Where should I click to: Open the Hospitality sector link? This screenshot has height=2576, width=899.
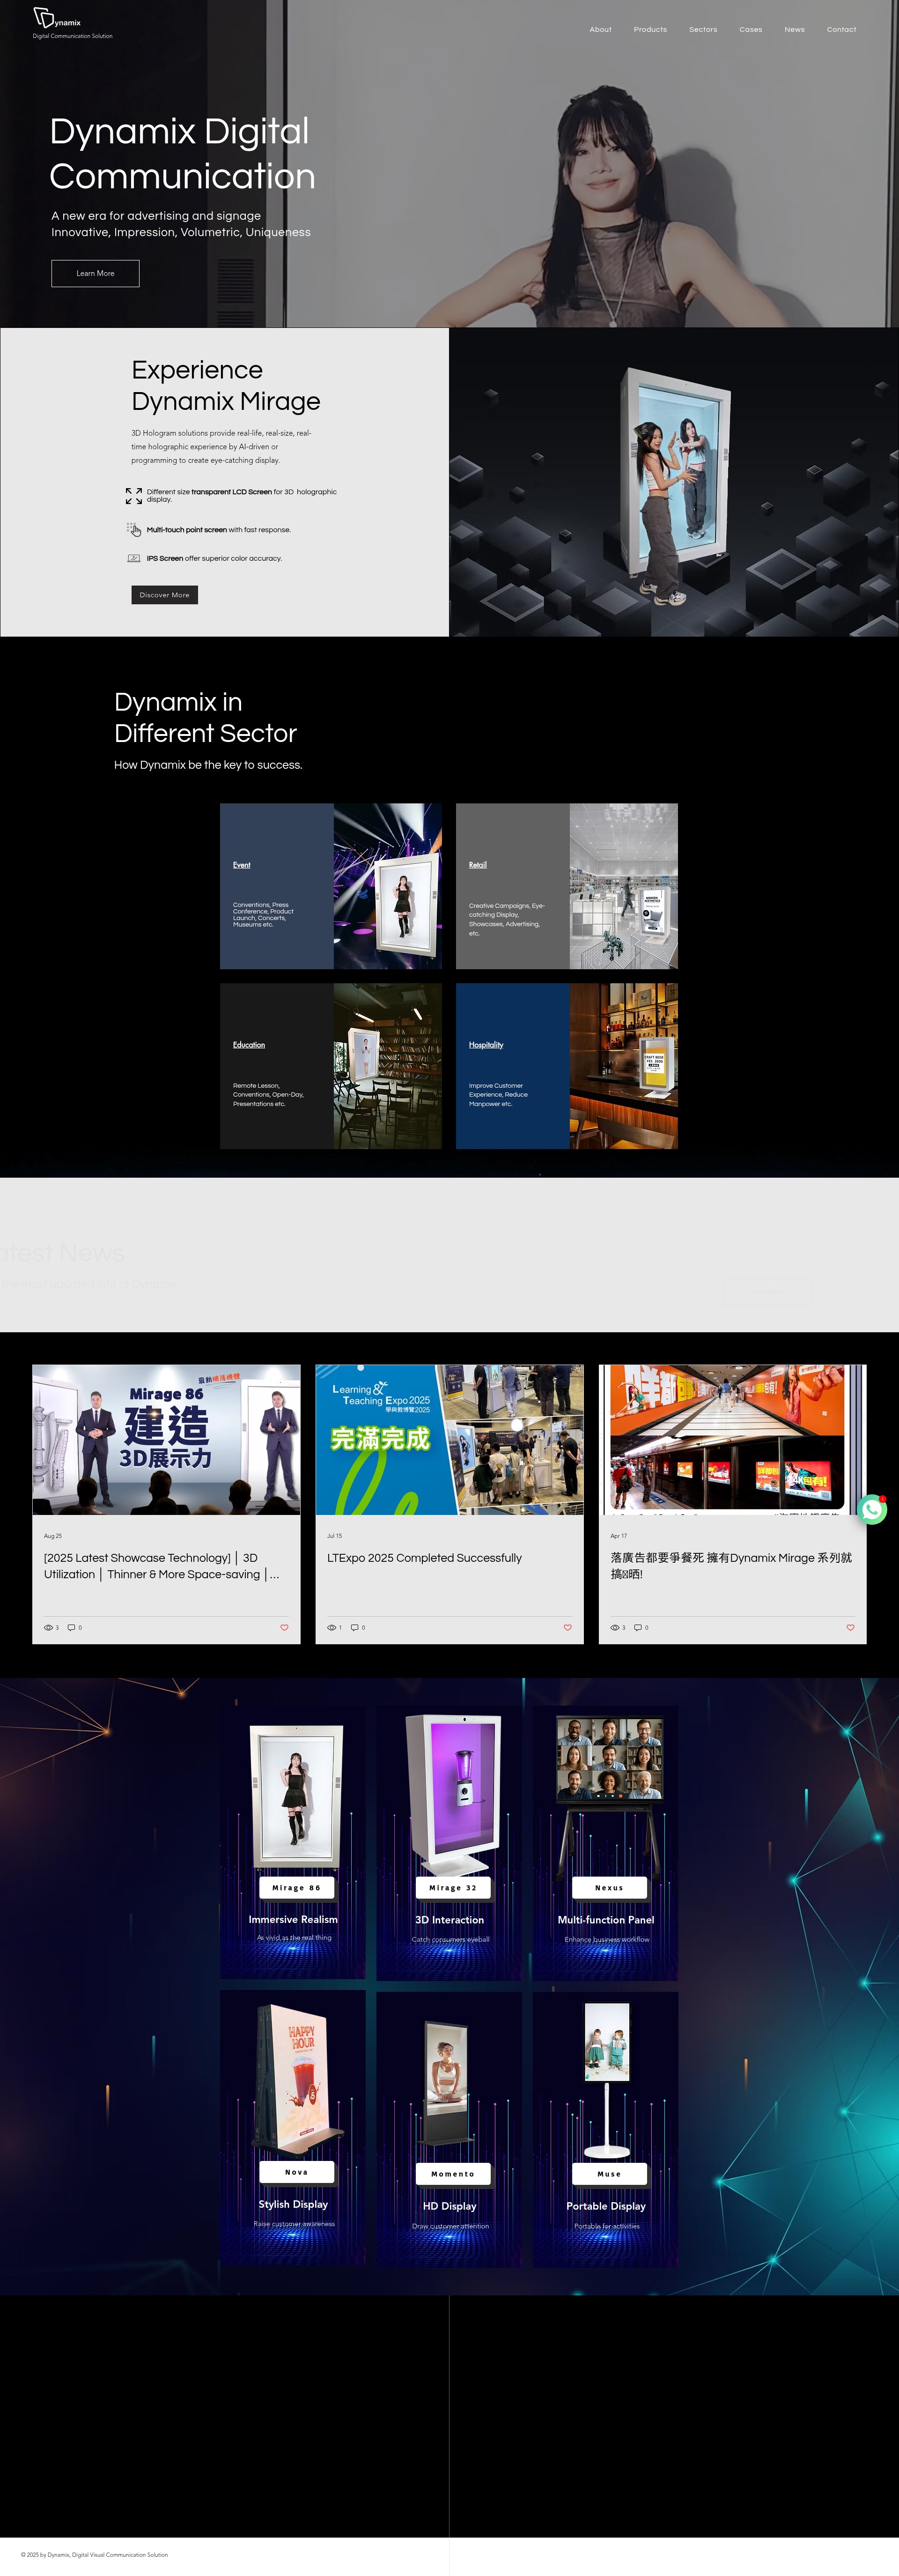coord(486,1044)
